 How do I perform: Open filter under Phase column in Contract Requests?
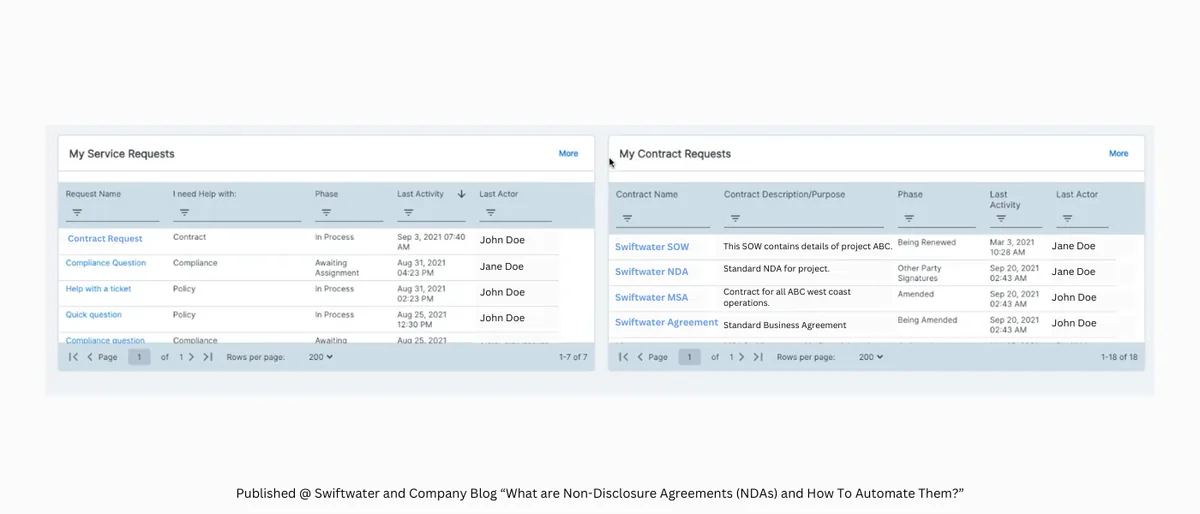click(909, 218)
